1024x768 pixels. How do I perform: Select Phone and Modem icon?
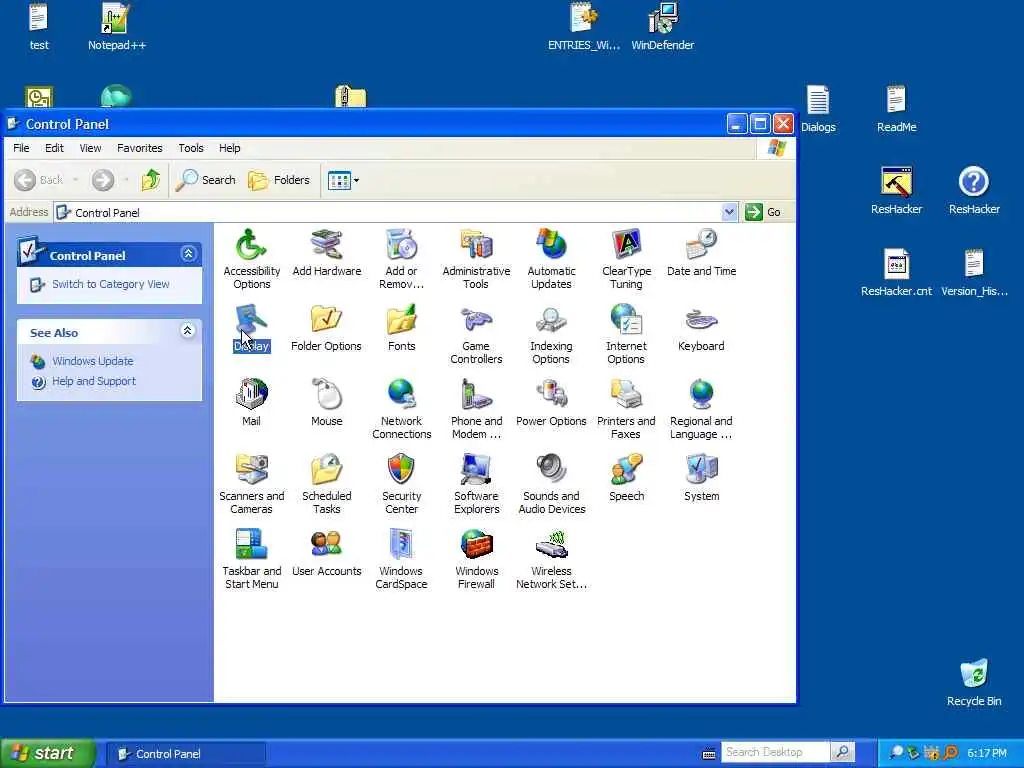476,395
